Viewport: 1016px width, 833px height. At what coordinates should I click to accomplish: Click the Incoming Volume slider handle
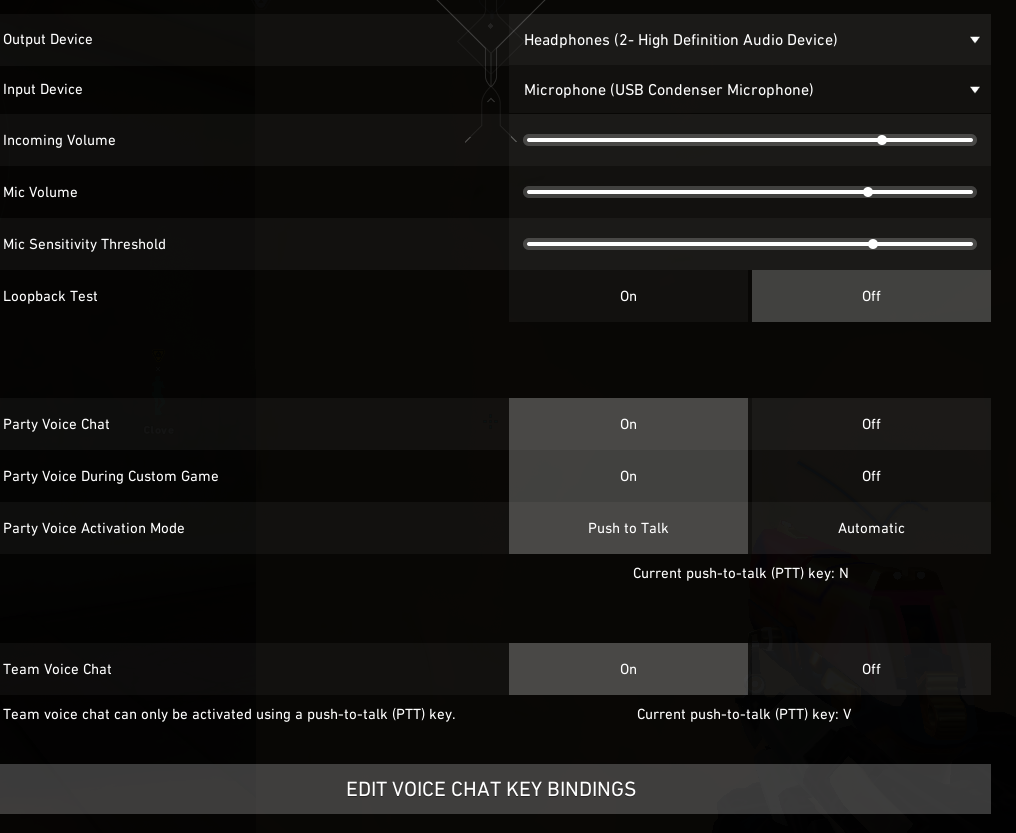coord(881,140)
